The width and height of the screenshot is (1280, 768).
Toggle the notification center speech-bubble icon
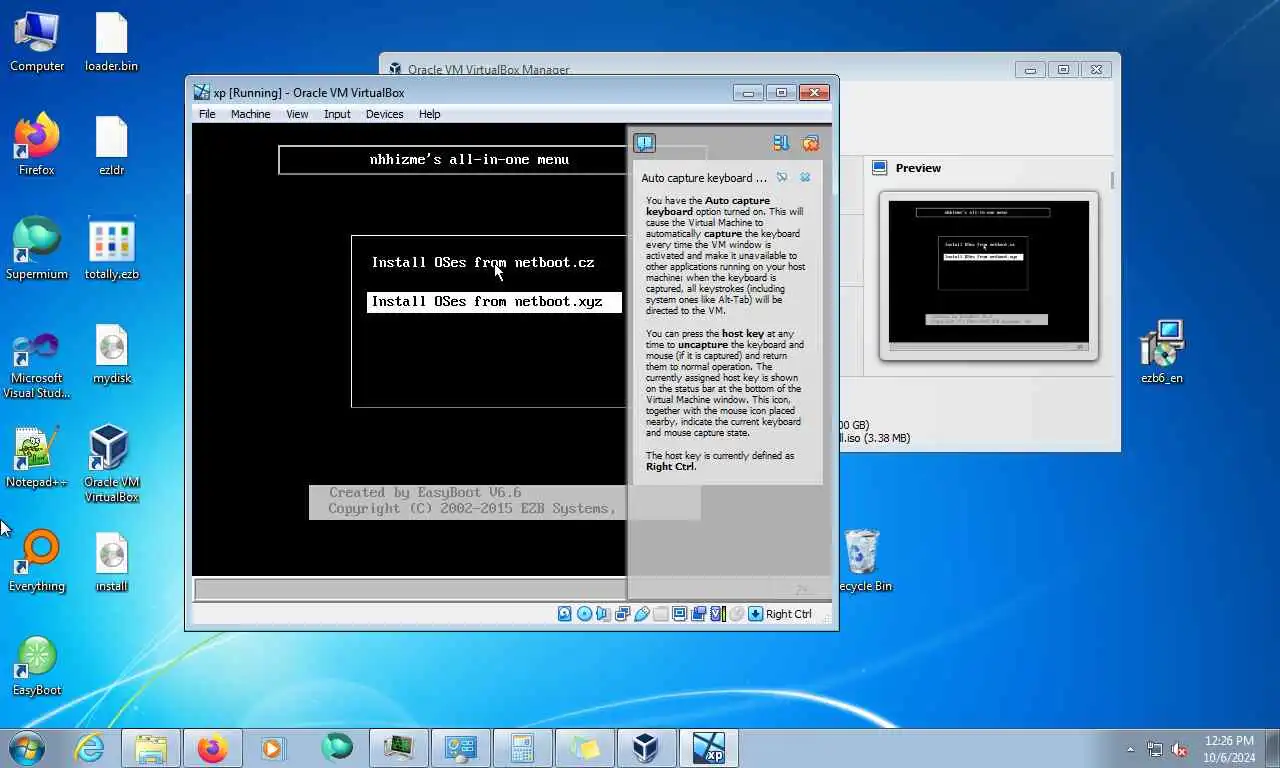(644, 143)
